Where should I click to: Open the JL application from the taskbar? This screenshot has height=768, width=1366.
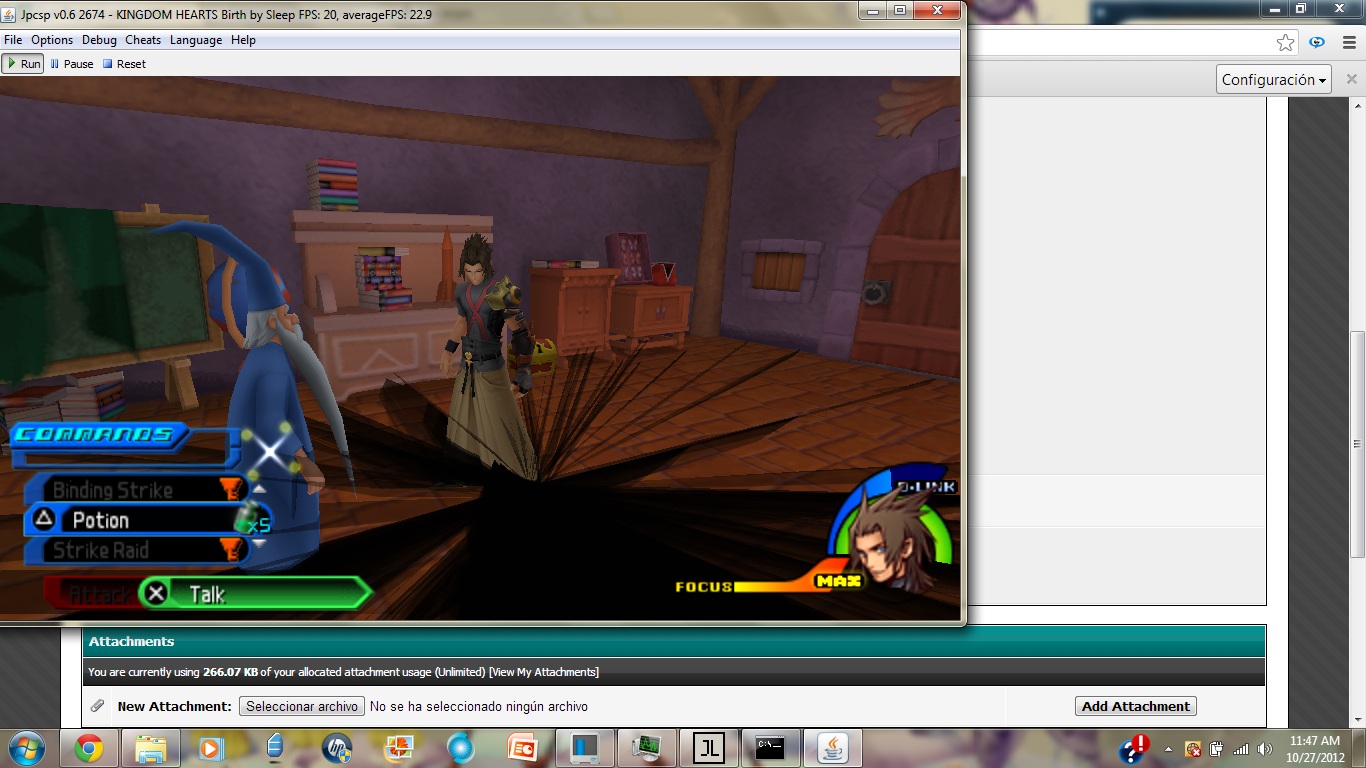coord(709,748)
